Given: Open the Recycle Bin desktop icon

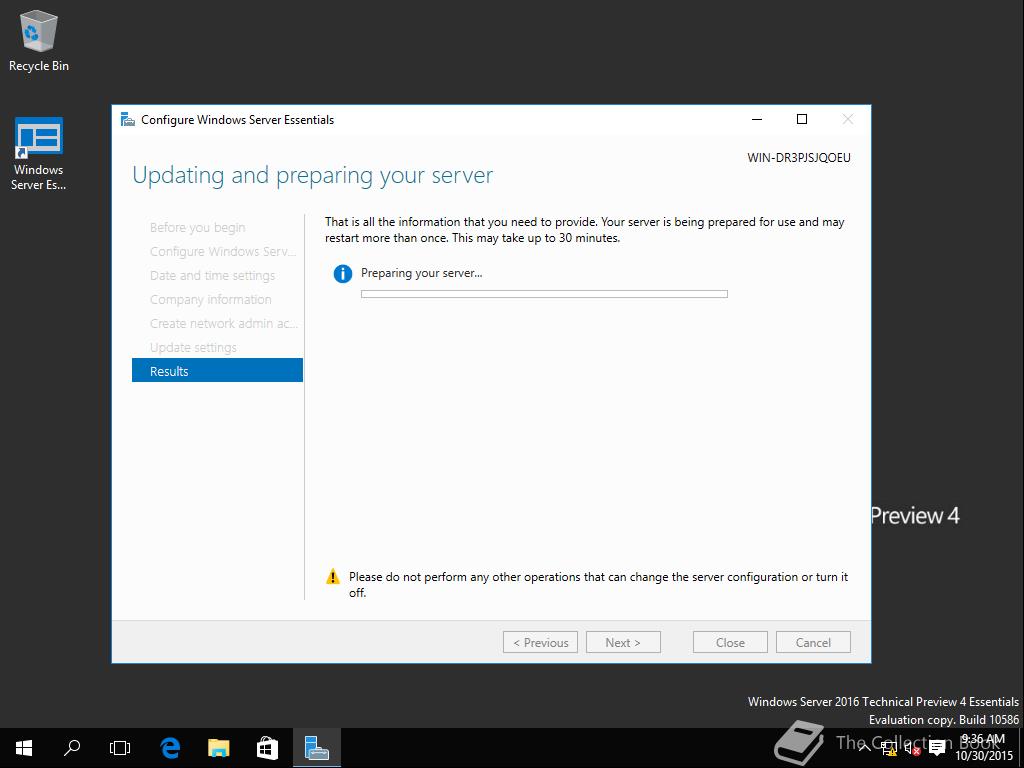Looking at the screenshot, I should 39,40.
